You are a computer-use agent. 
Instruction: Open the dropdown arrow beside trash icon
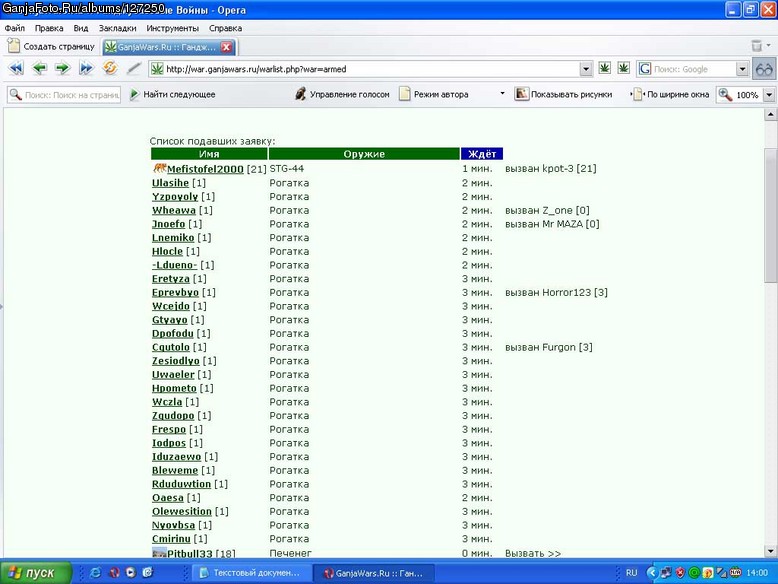pyautogui.click(x=769, y=45)
